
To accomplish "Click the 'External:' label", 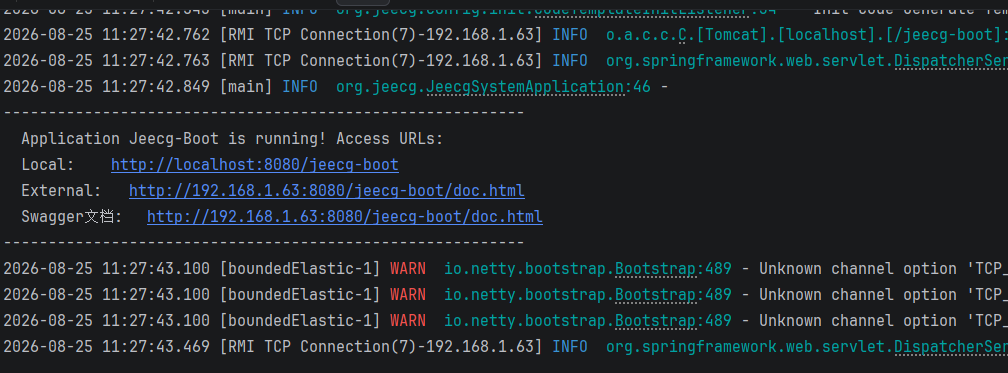I will (62, 191).
